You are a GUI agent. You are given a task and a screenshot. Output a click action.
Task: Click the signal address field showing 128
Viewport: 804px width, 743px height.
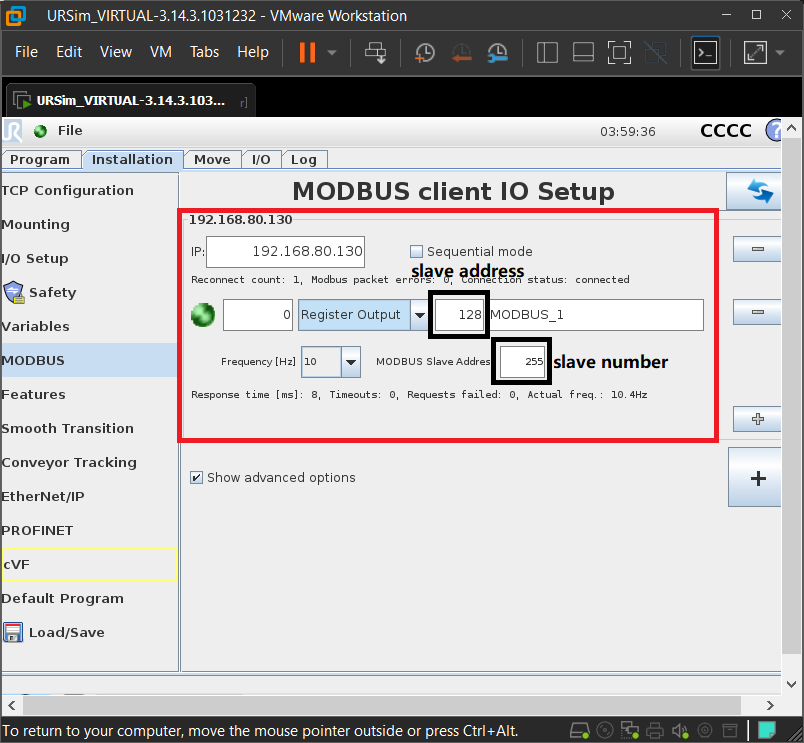(x=459, y=314)
